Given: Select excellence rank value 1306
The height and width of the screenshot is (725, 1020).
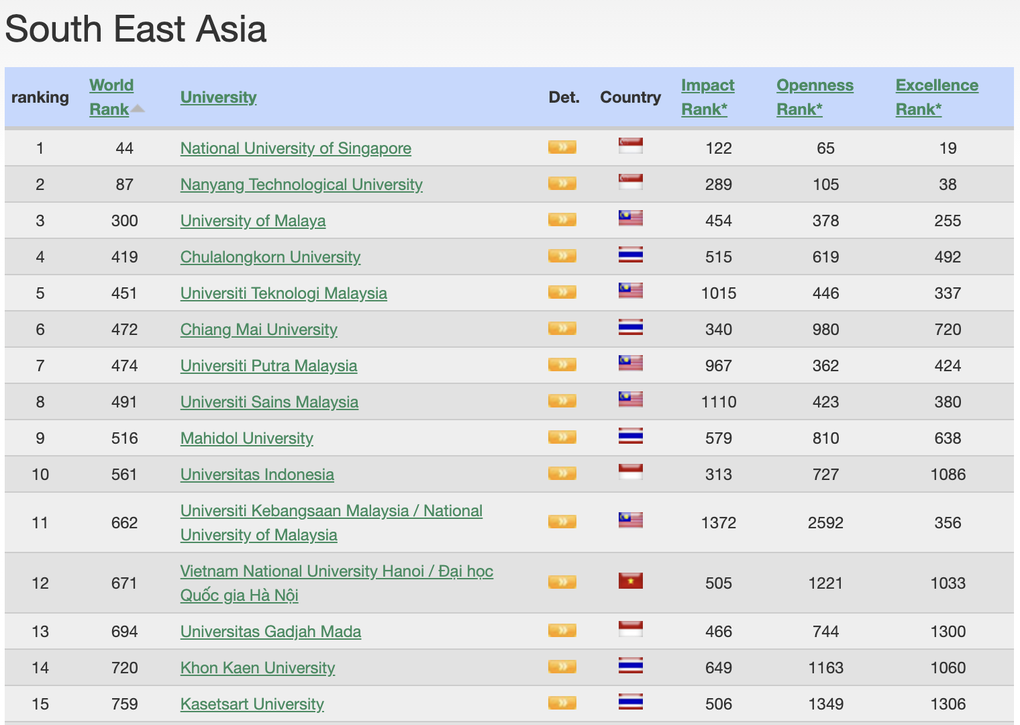Looking at the screenshot, I should pyautogui.click(x=948, y=704).
